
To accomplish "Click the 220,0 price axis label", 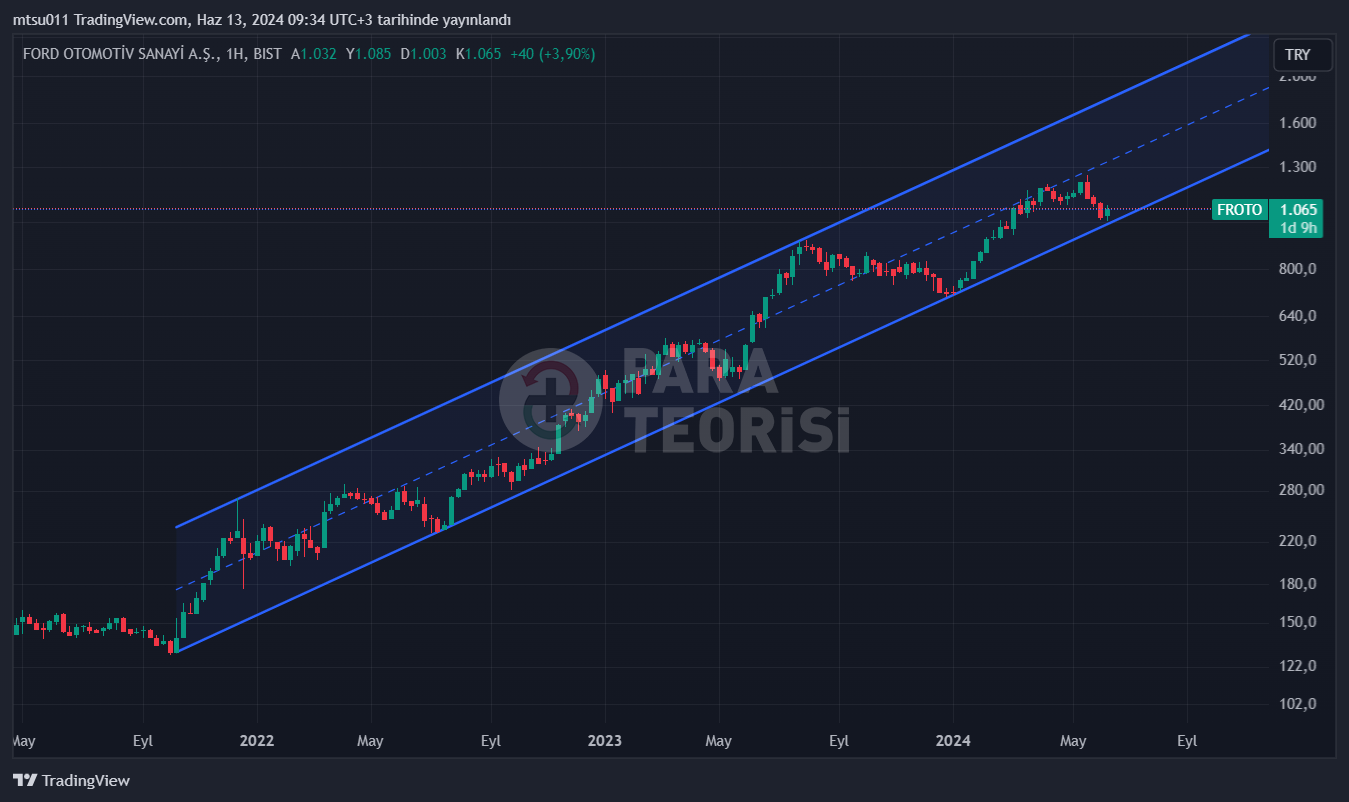I will pos(1296,541).
